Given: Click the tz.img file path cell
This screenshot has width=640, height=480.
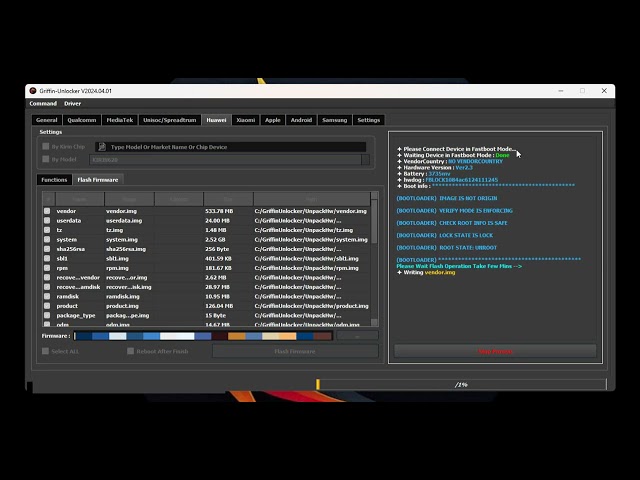Looking at the screenshot, I should [304, 230].
